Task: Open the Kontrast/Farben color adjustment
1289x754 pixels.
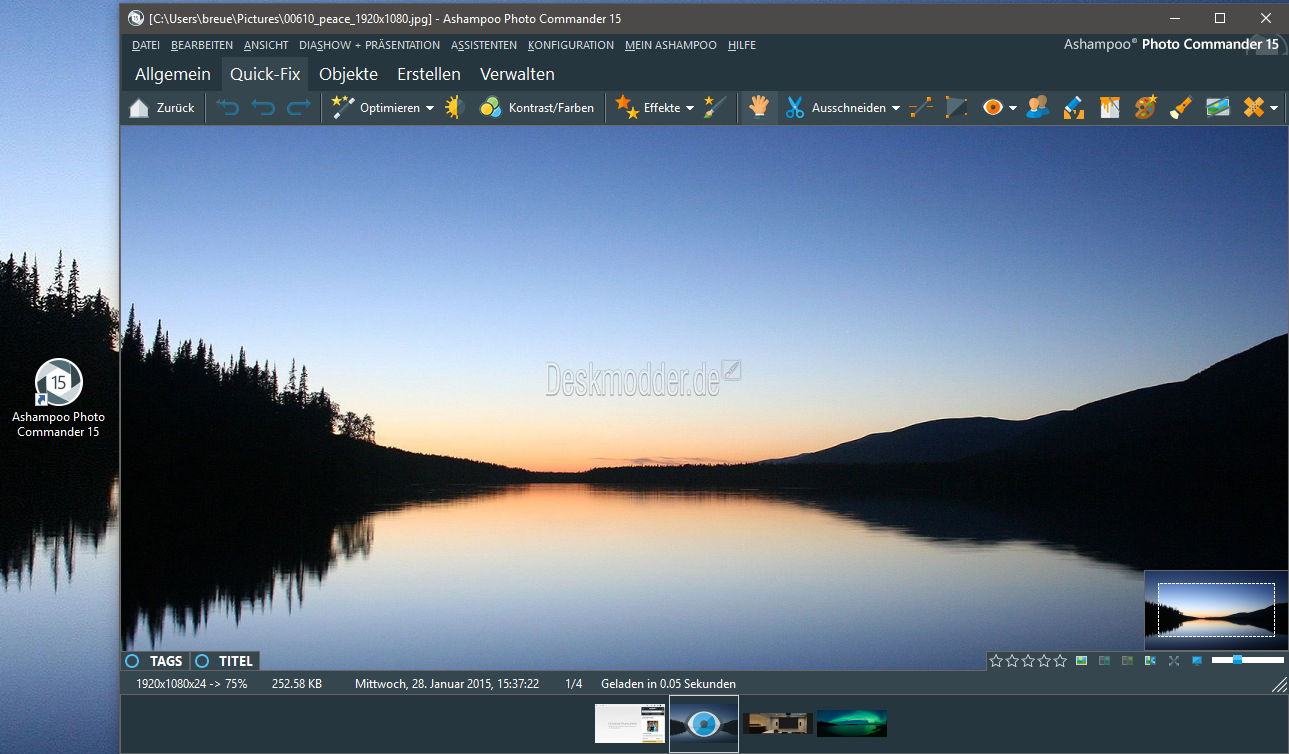Action: 536,108
